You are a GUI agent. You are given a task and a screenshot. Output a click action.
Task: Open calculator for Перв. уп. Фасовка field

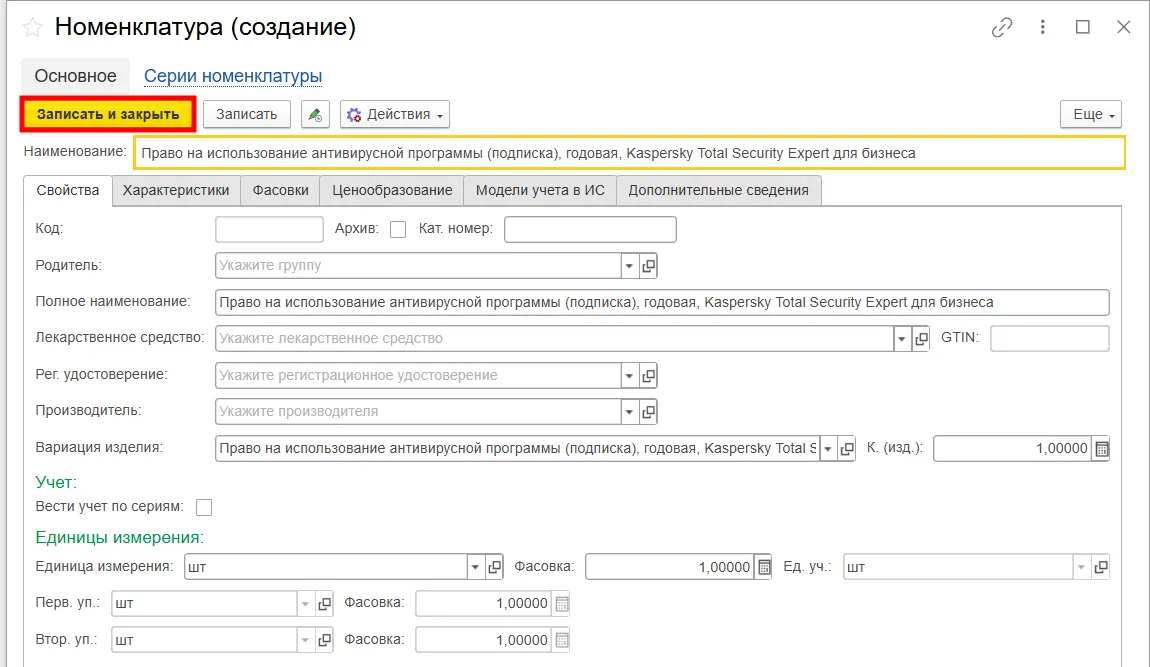tap(562, 604)
